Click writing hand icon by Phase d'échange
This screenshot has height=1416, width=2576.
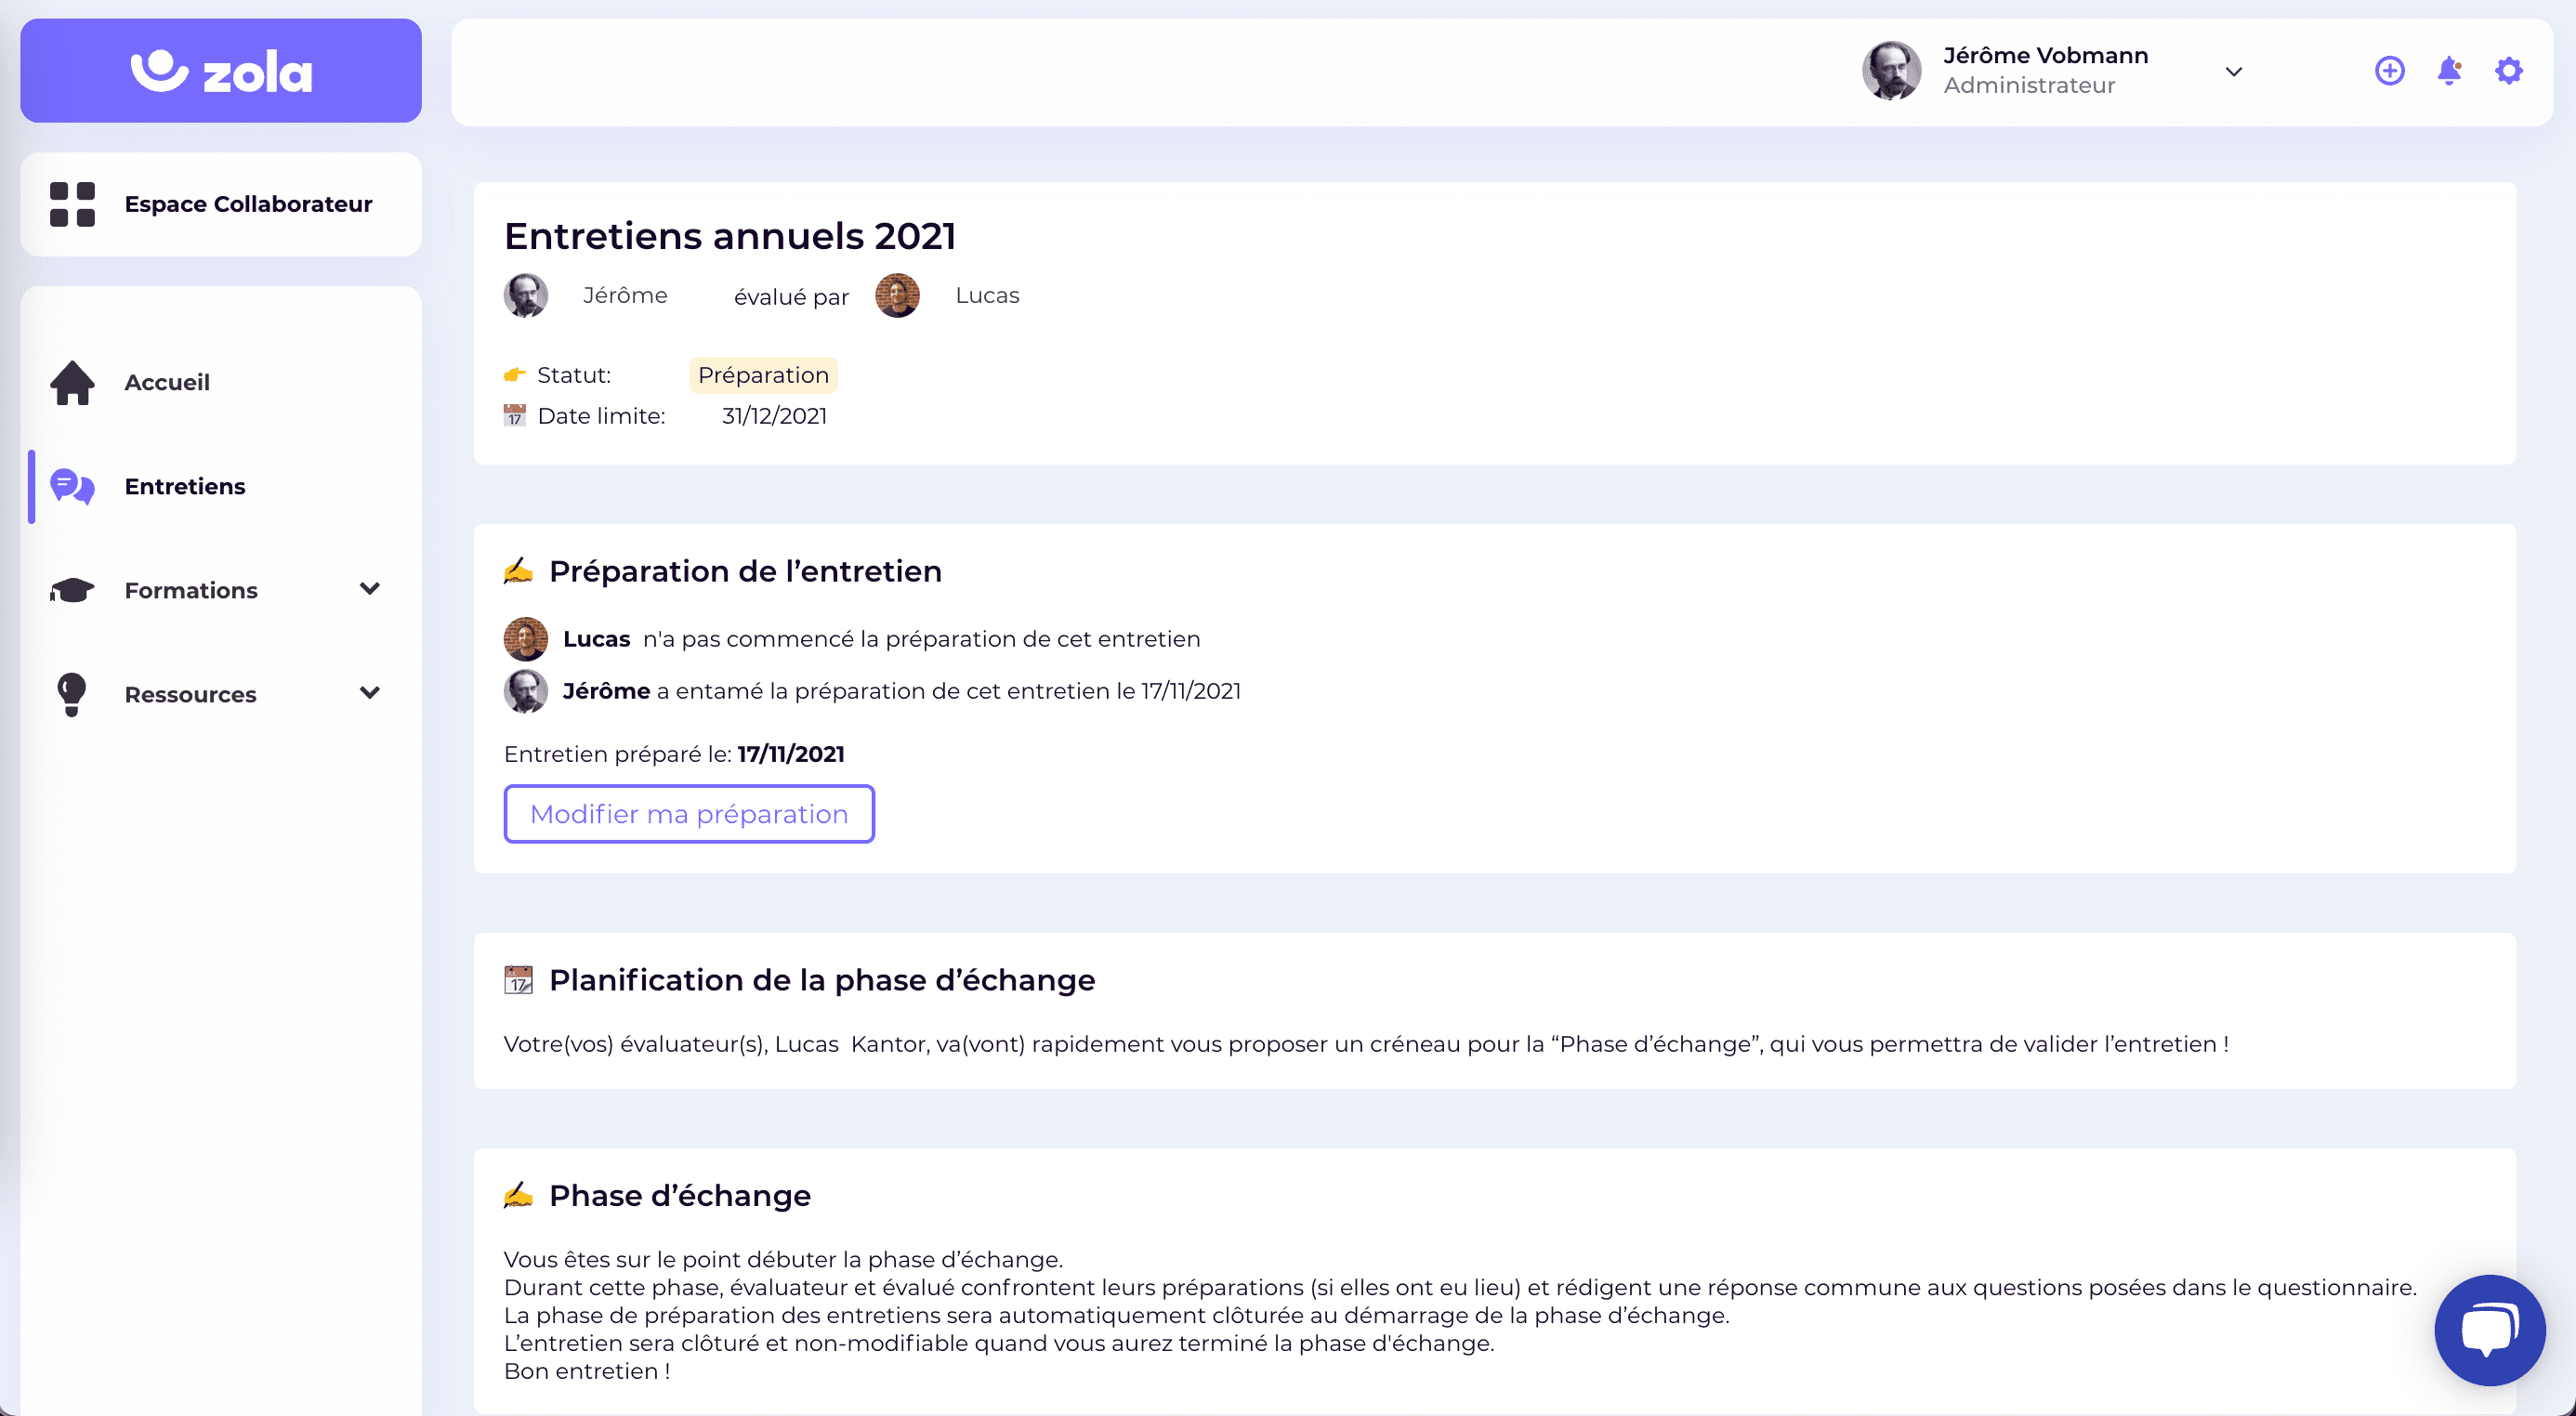[x=518, y=1195]
